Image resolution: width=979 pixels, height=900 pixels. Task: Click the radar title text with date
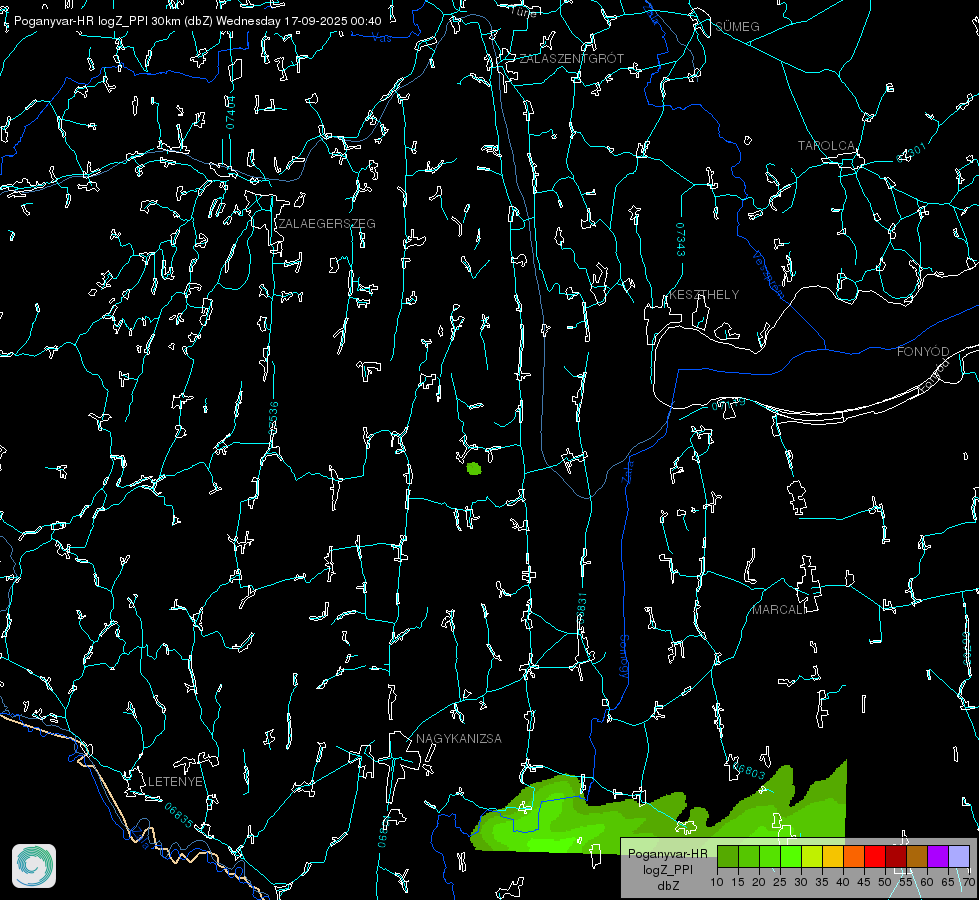coord(197,21)
